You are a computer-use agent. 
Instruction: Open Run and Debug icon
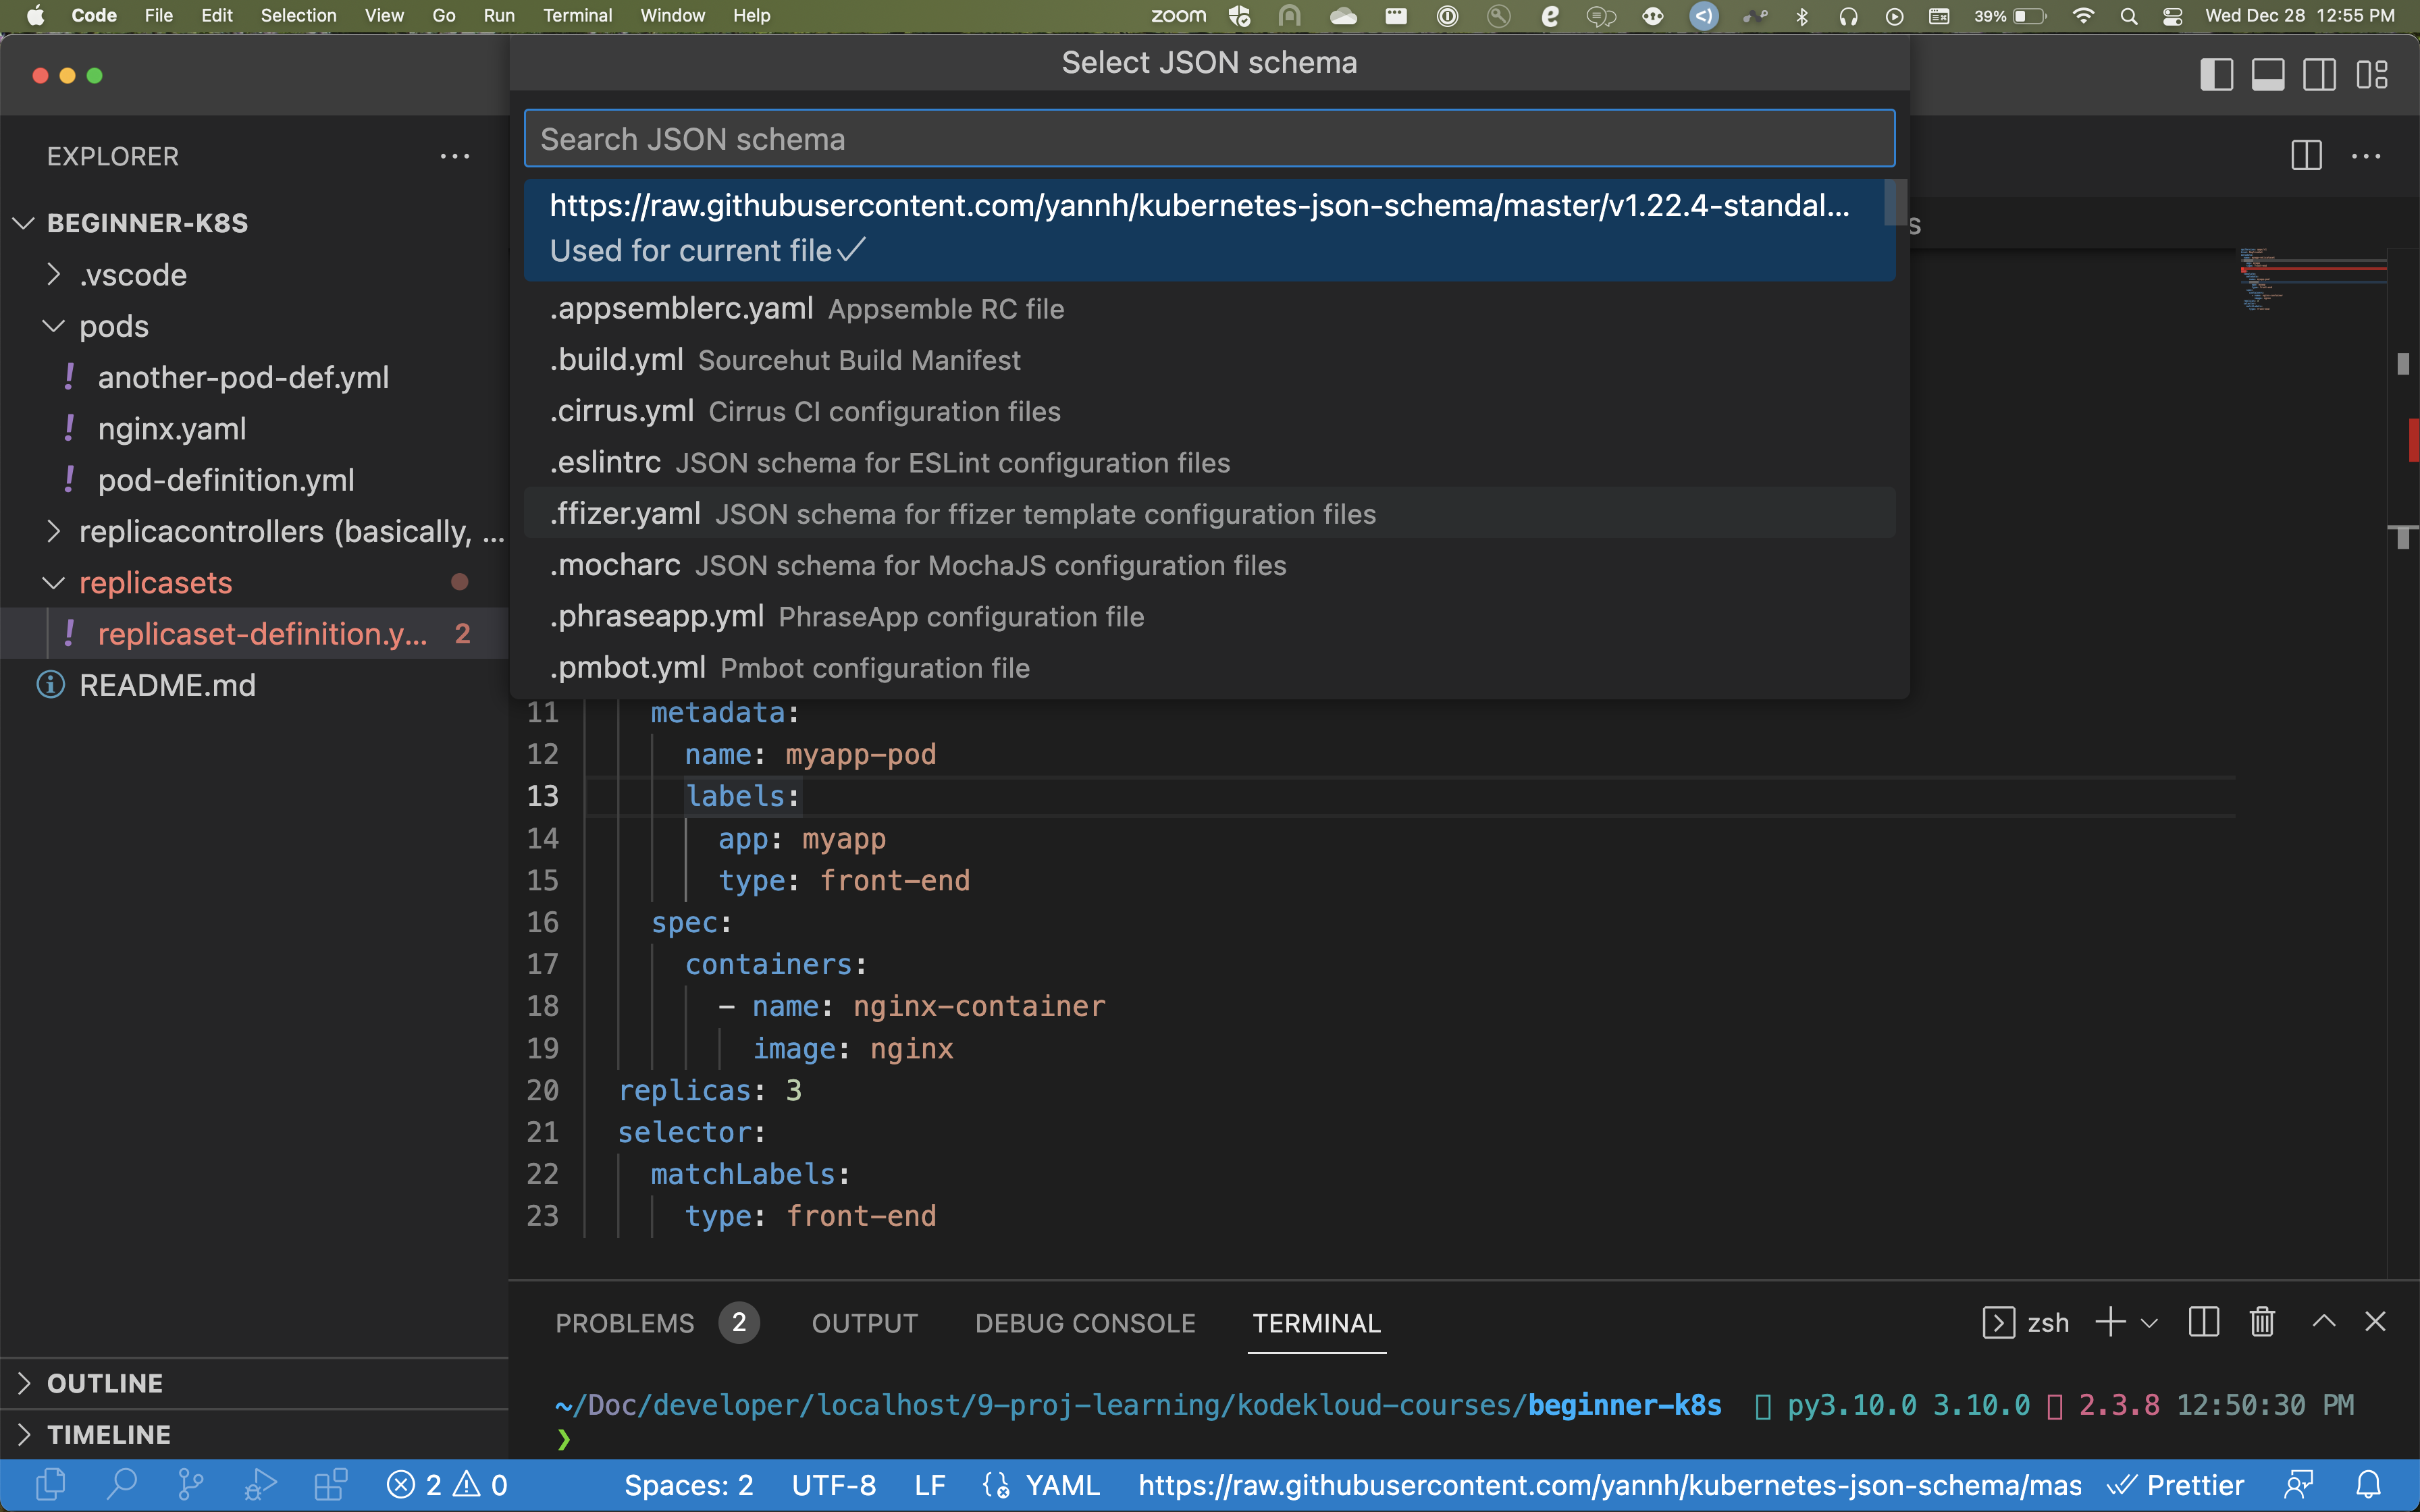(260, 1485)
